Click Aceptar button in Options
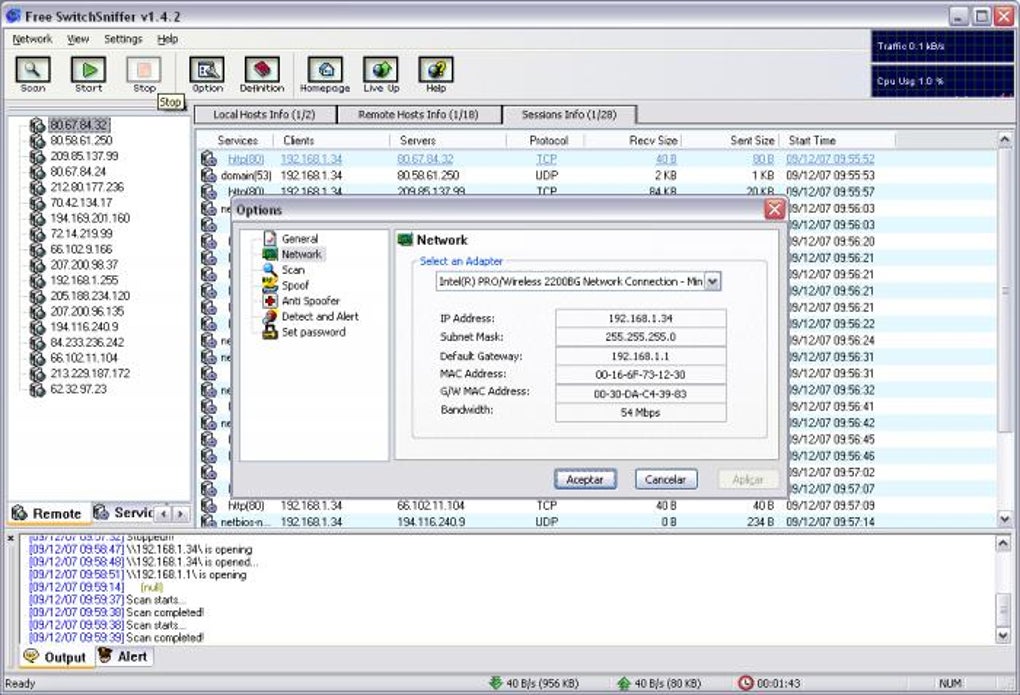The image size is (1020, 695). click(x=585, y=480)
